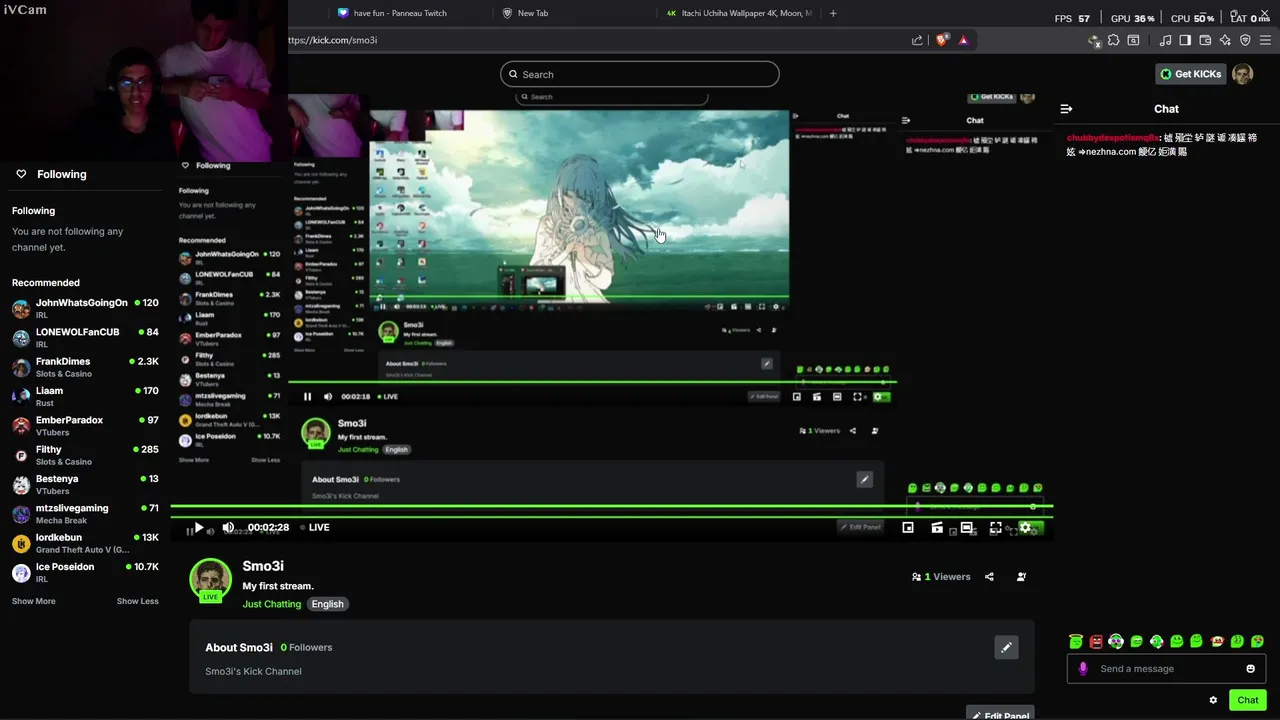This screenshot has width=1280, height=720.
Task: Click the Kick search input field
Action: [640, 74]
